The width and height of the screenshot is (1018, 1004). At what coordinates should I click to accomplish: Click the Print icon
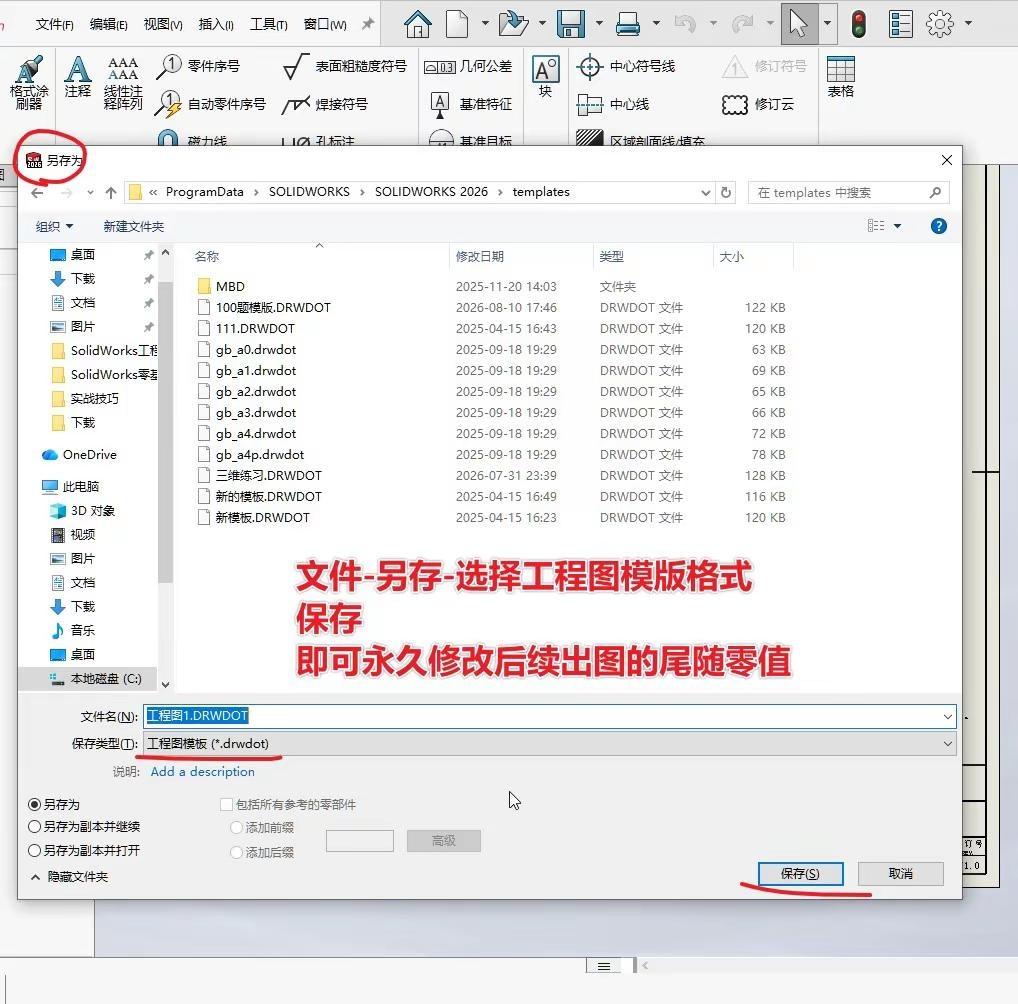click(x=628, y=24)
